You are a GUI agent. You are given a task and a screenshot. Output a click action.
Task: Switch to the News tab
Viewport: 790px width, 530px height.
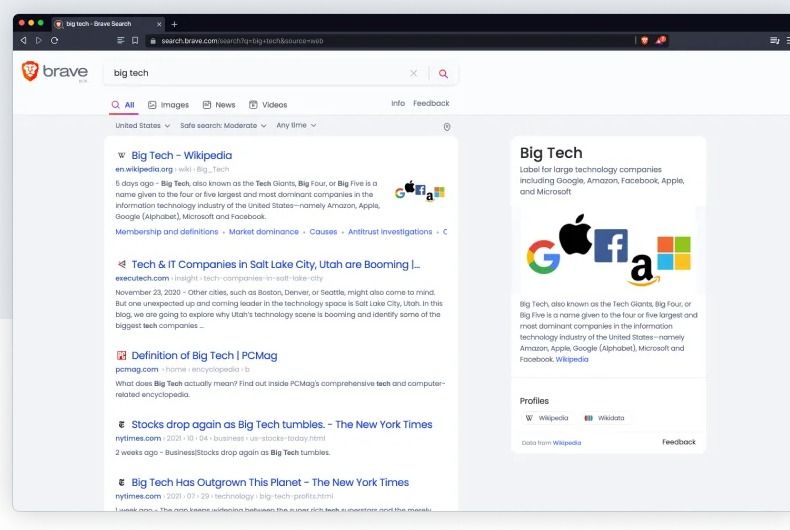pyautogui.click(x=219, y=105)
